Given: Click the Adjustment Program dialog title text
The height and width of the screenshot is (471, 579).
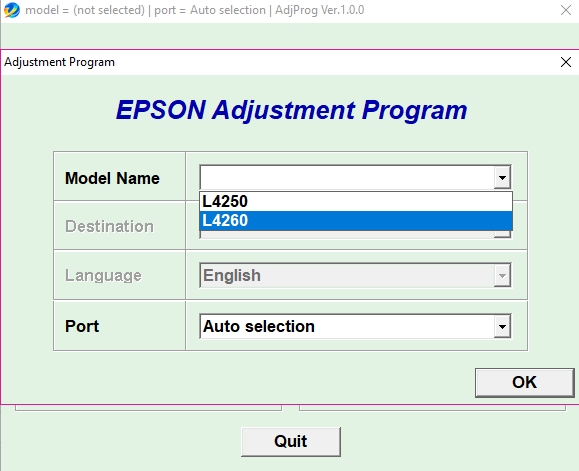Looking at the screenshot, I should [x=59, y=62].
